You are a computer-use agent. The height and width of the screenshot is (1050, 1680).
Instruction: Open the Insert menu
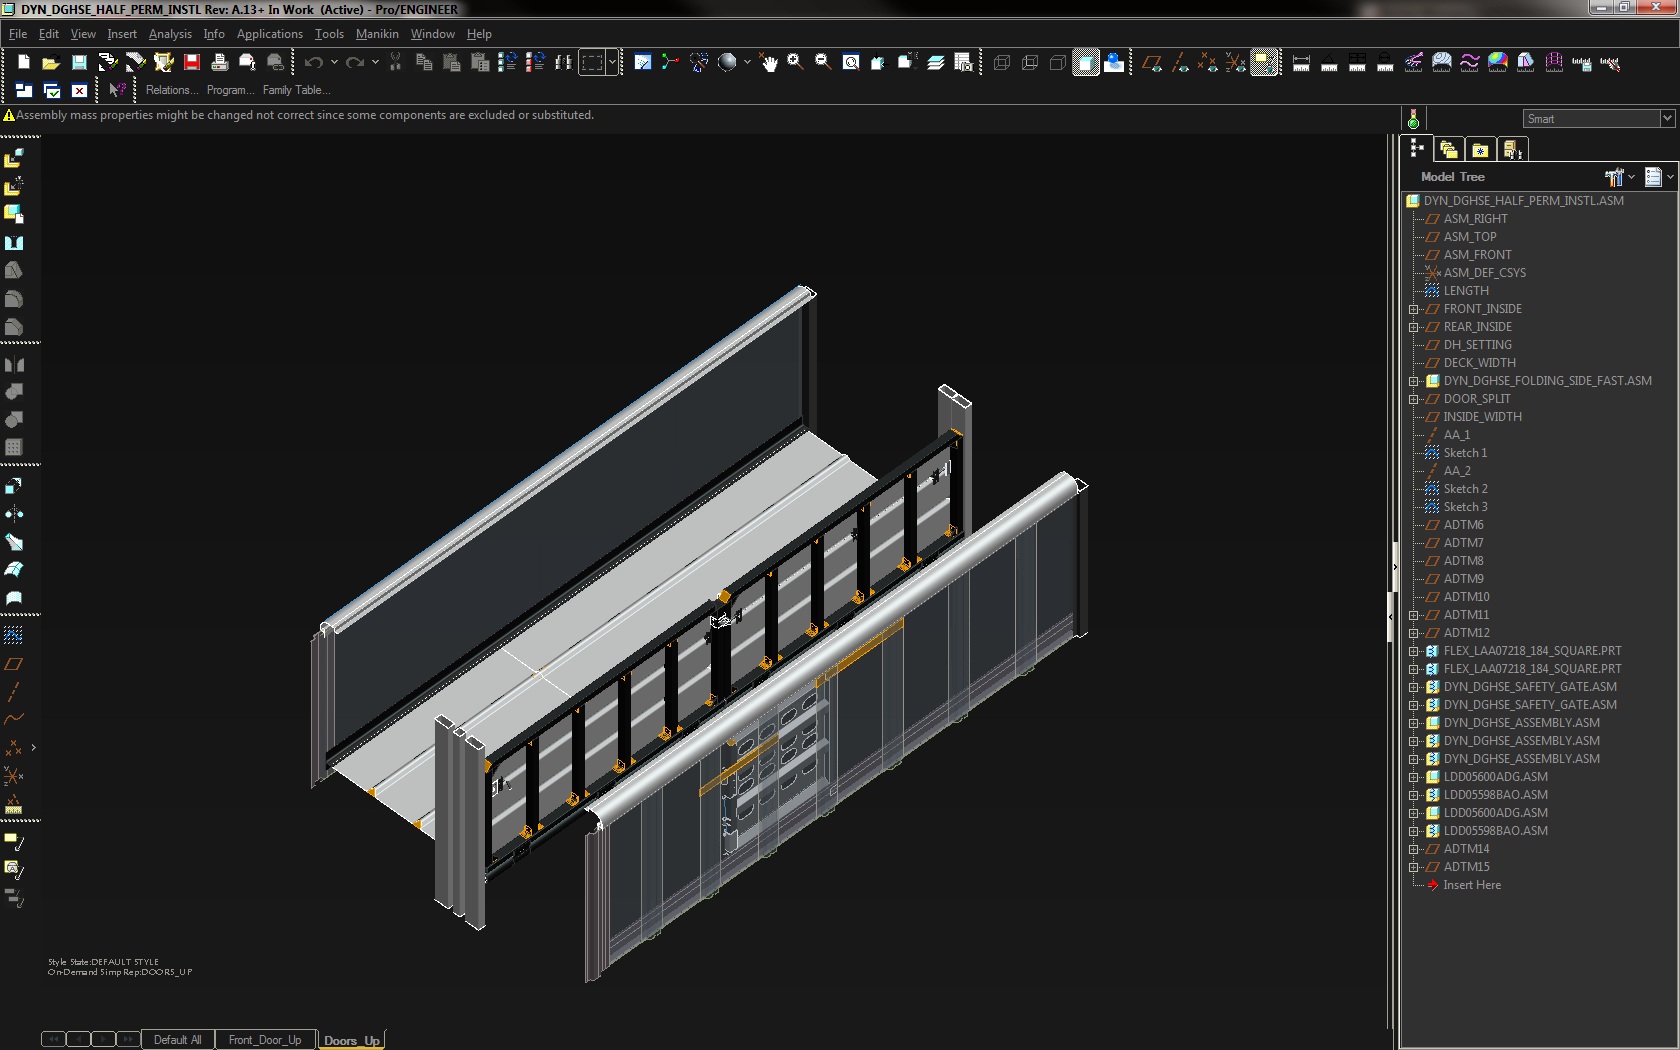[122, 34]
